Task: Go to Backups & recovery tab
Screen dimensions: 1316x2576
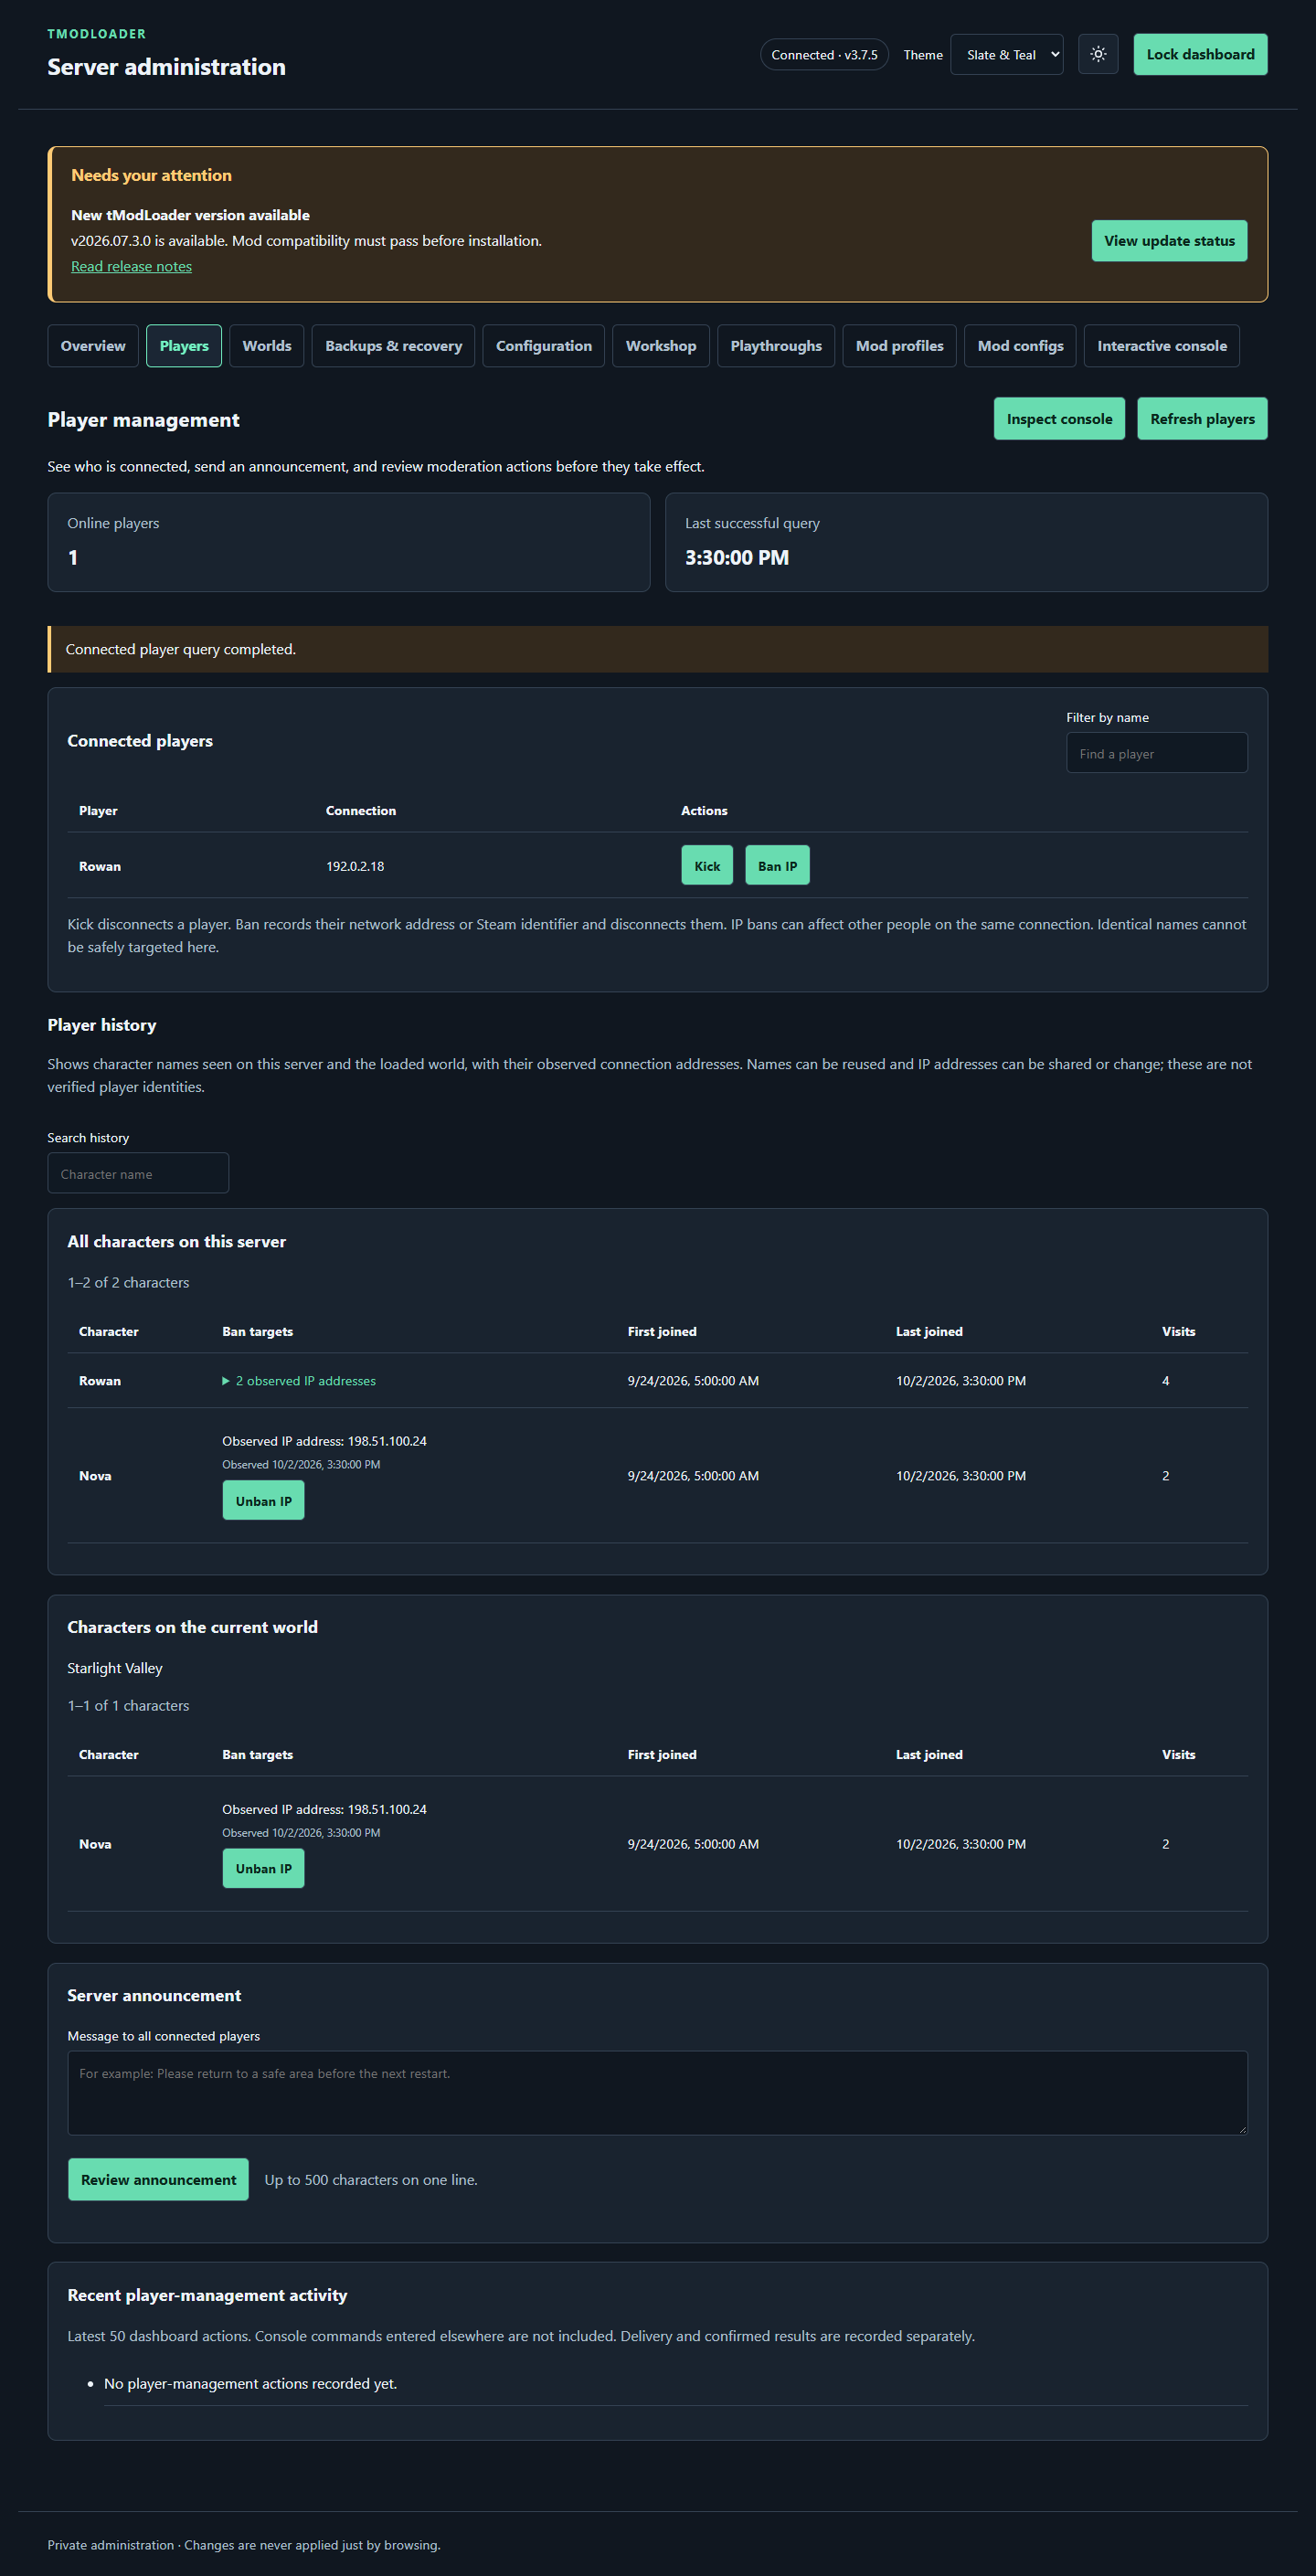Action: [x=393, y=346]
